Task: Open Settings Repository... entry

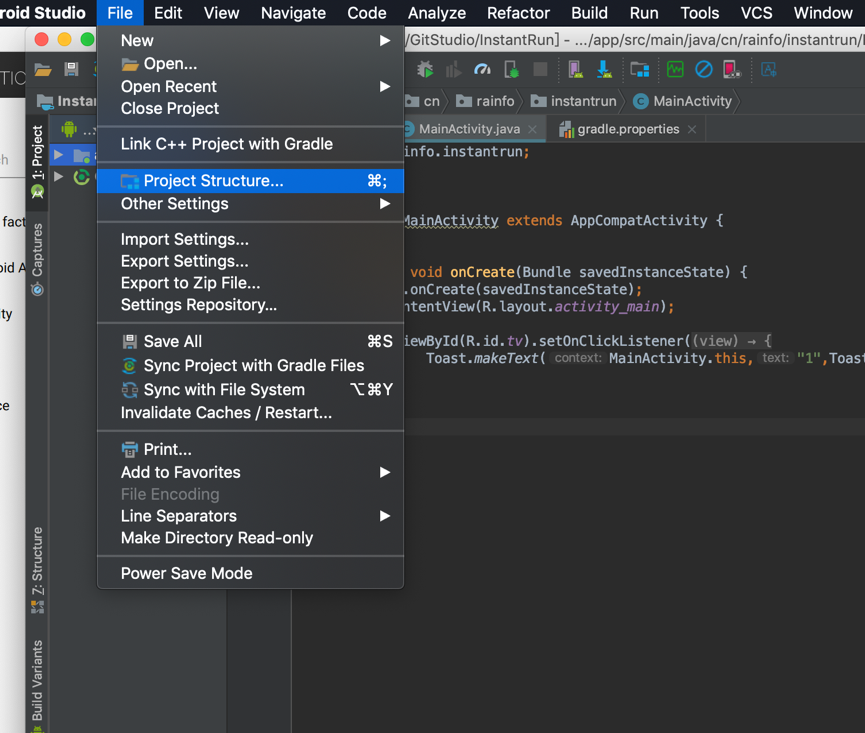Action: point(250,305)
